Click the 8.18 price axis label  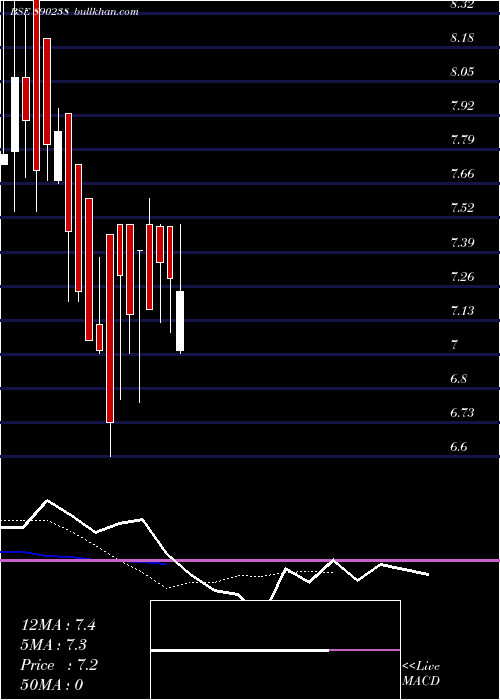point(462,38)
